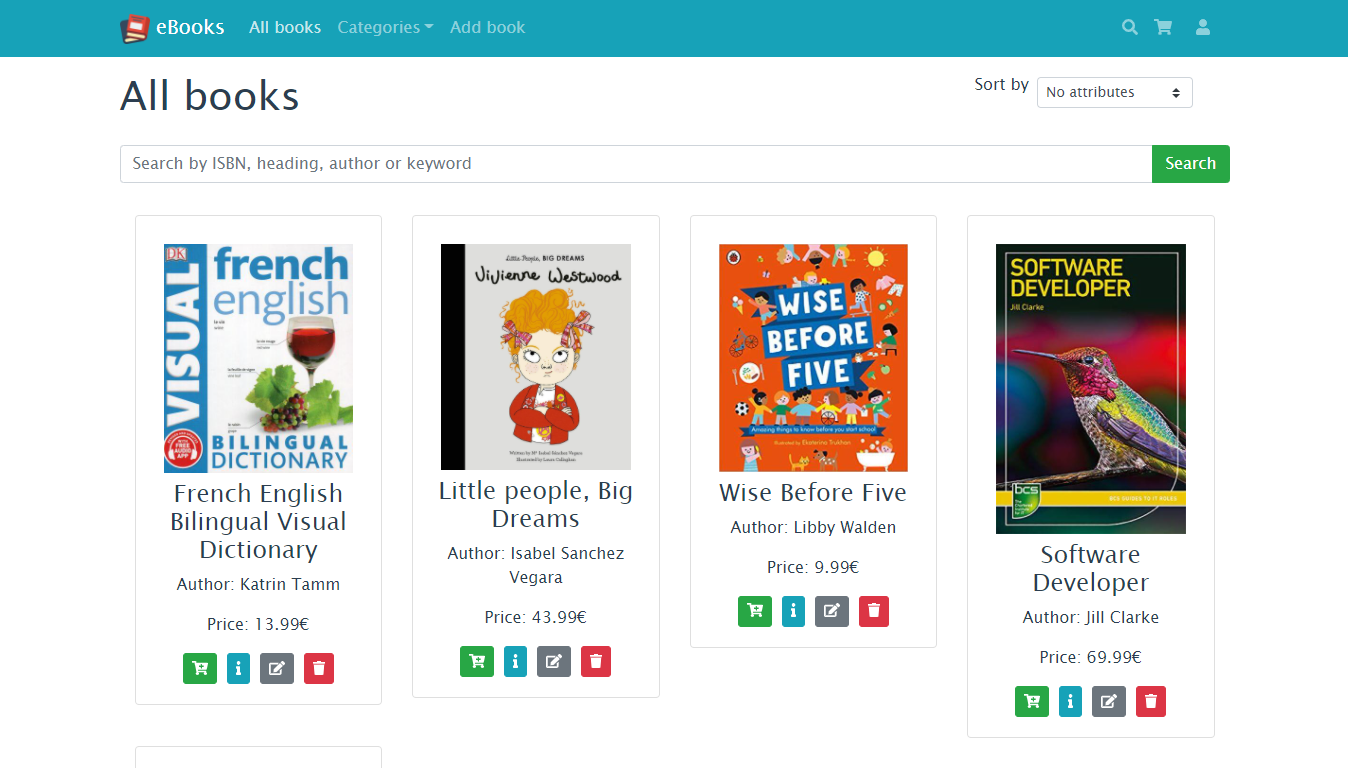1348x768 pixels.
Task: Delete French English Bilingual Visual Dictionary
Action: [319, 668]
